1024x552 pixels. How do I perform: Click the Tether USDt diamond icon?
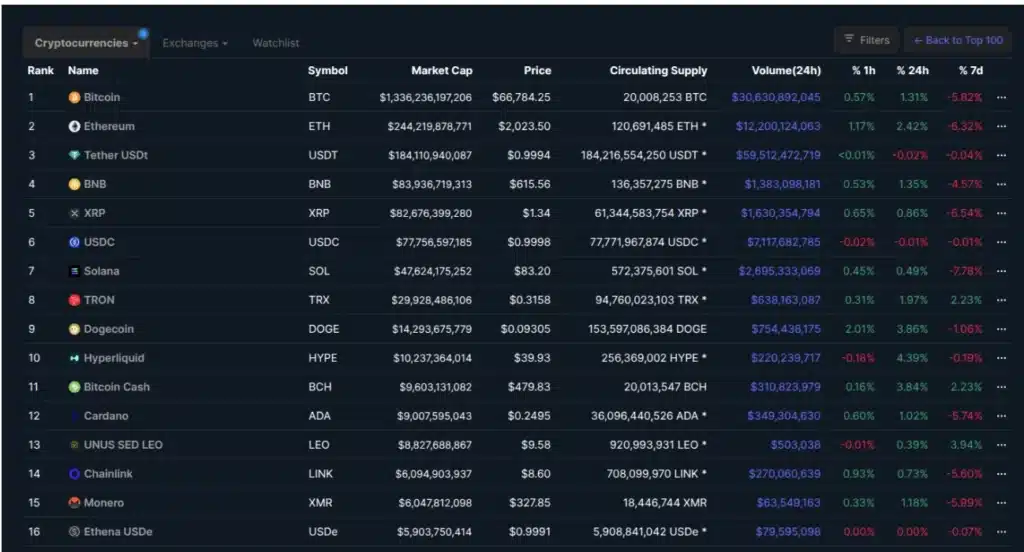(74, 156)
